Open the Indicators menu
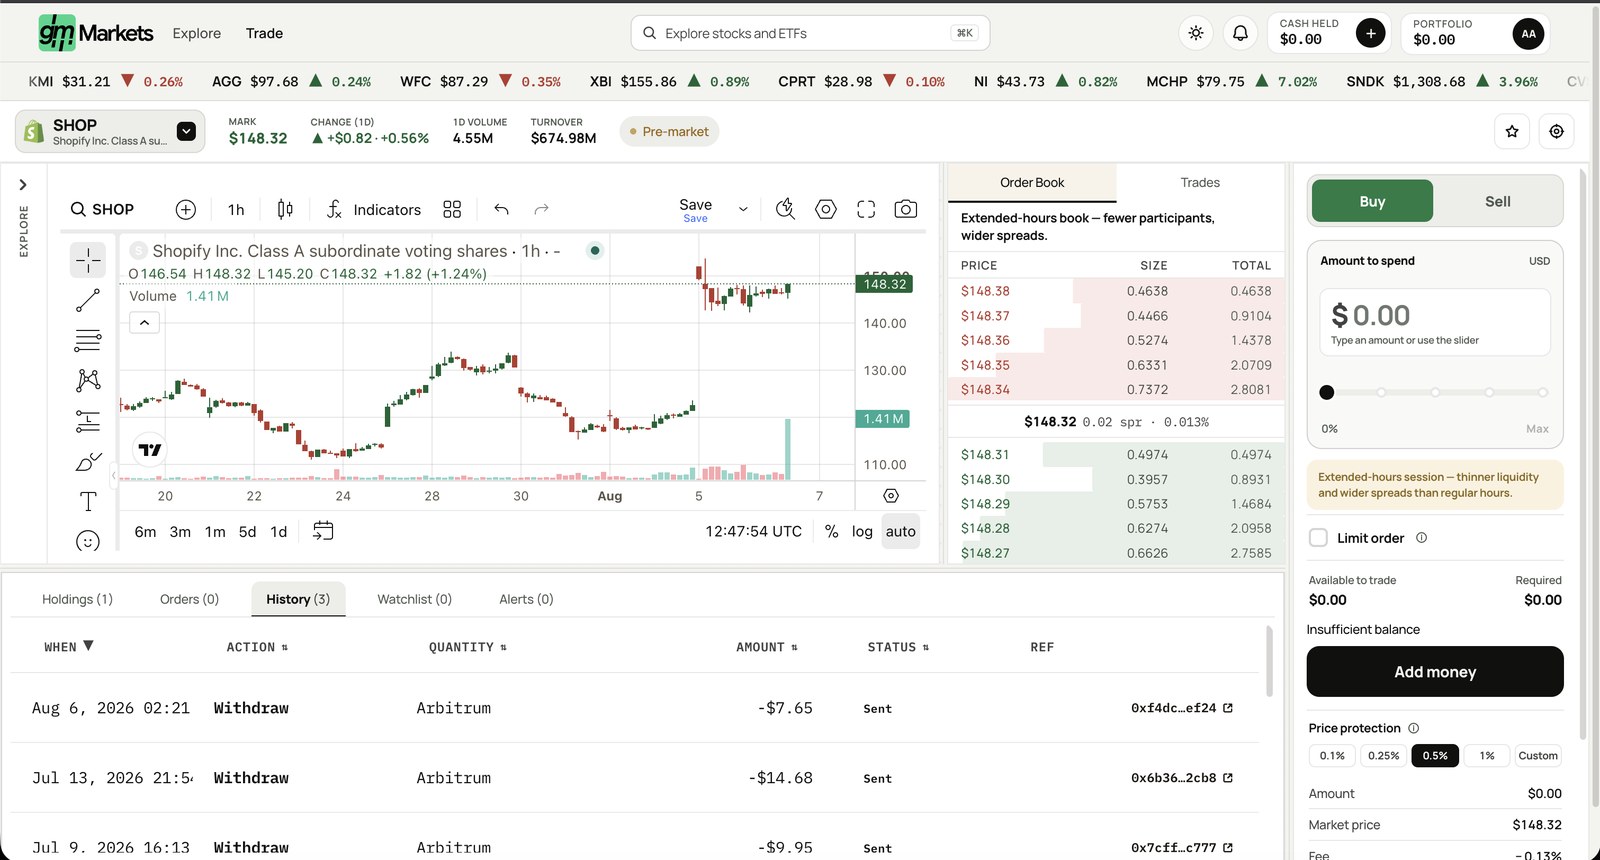 (374, 209)
